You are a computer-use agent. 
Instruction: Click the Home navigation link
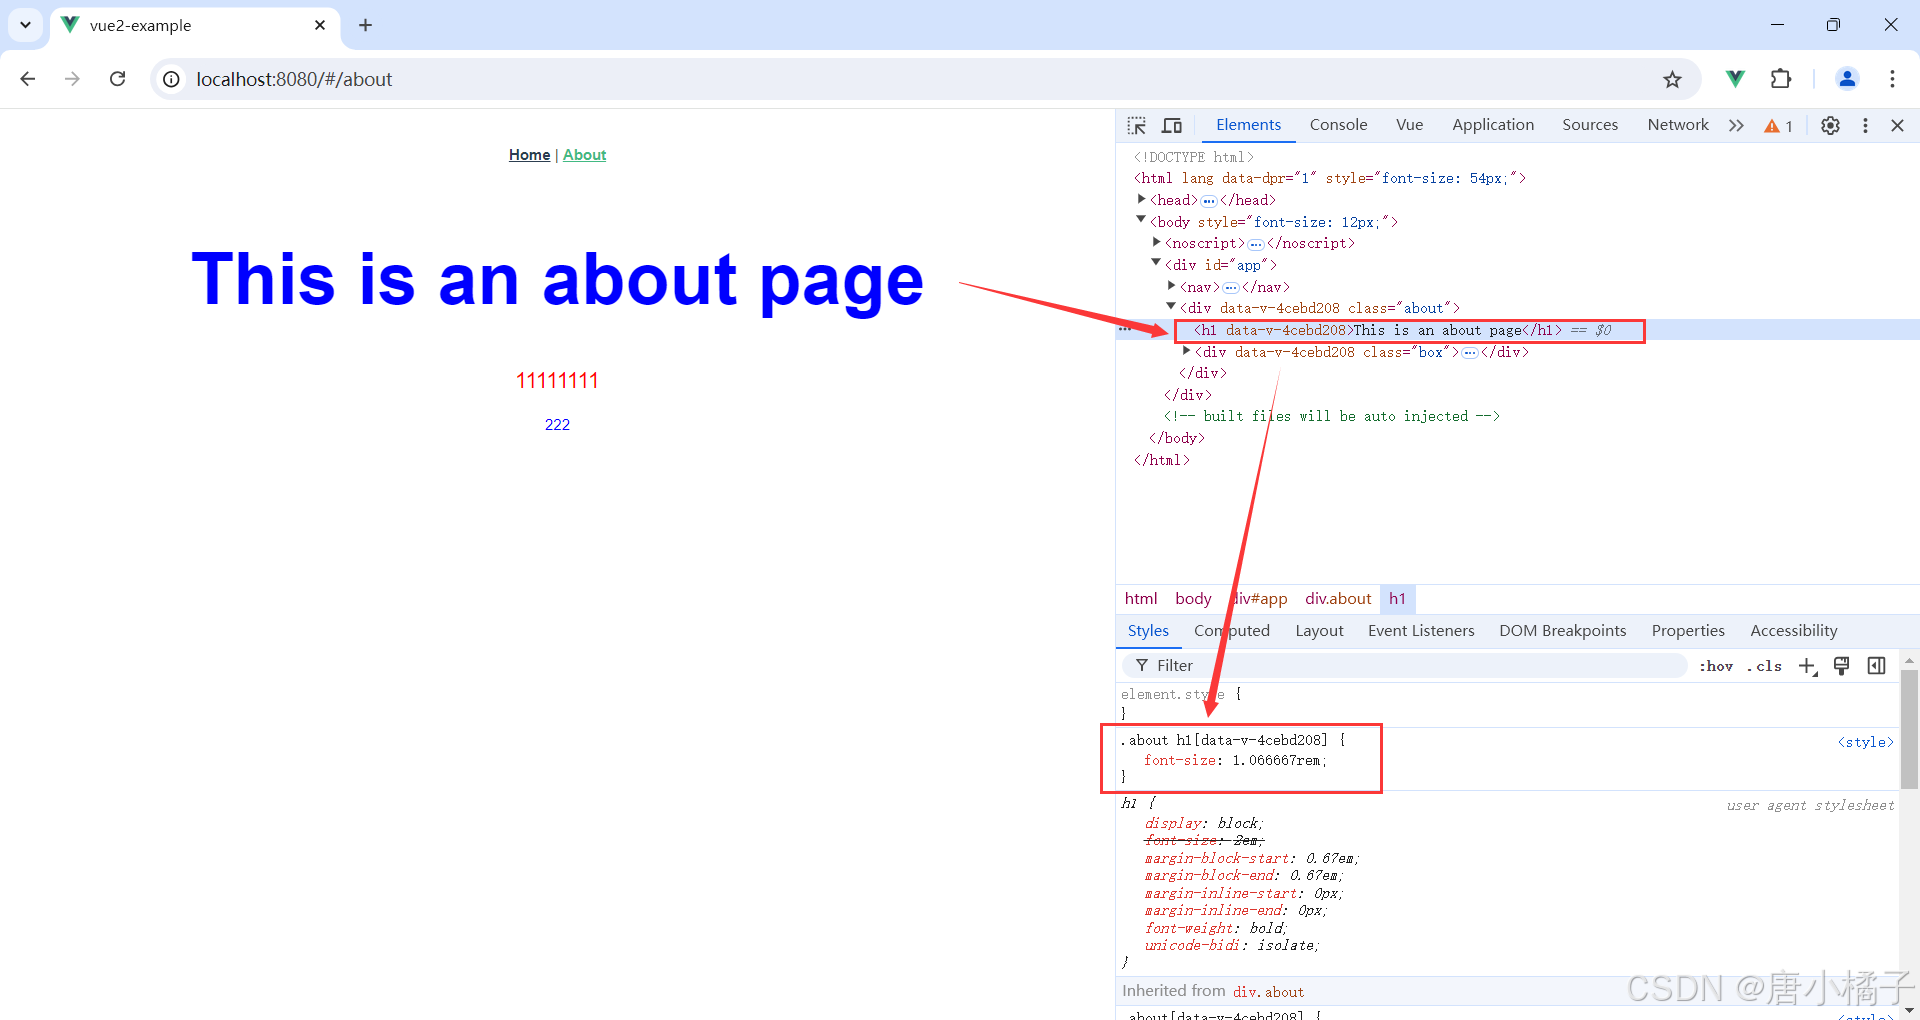529,155
